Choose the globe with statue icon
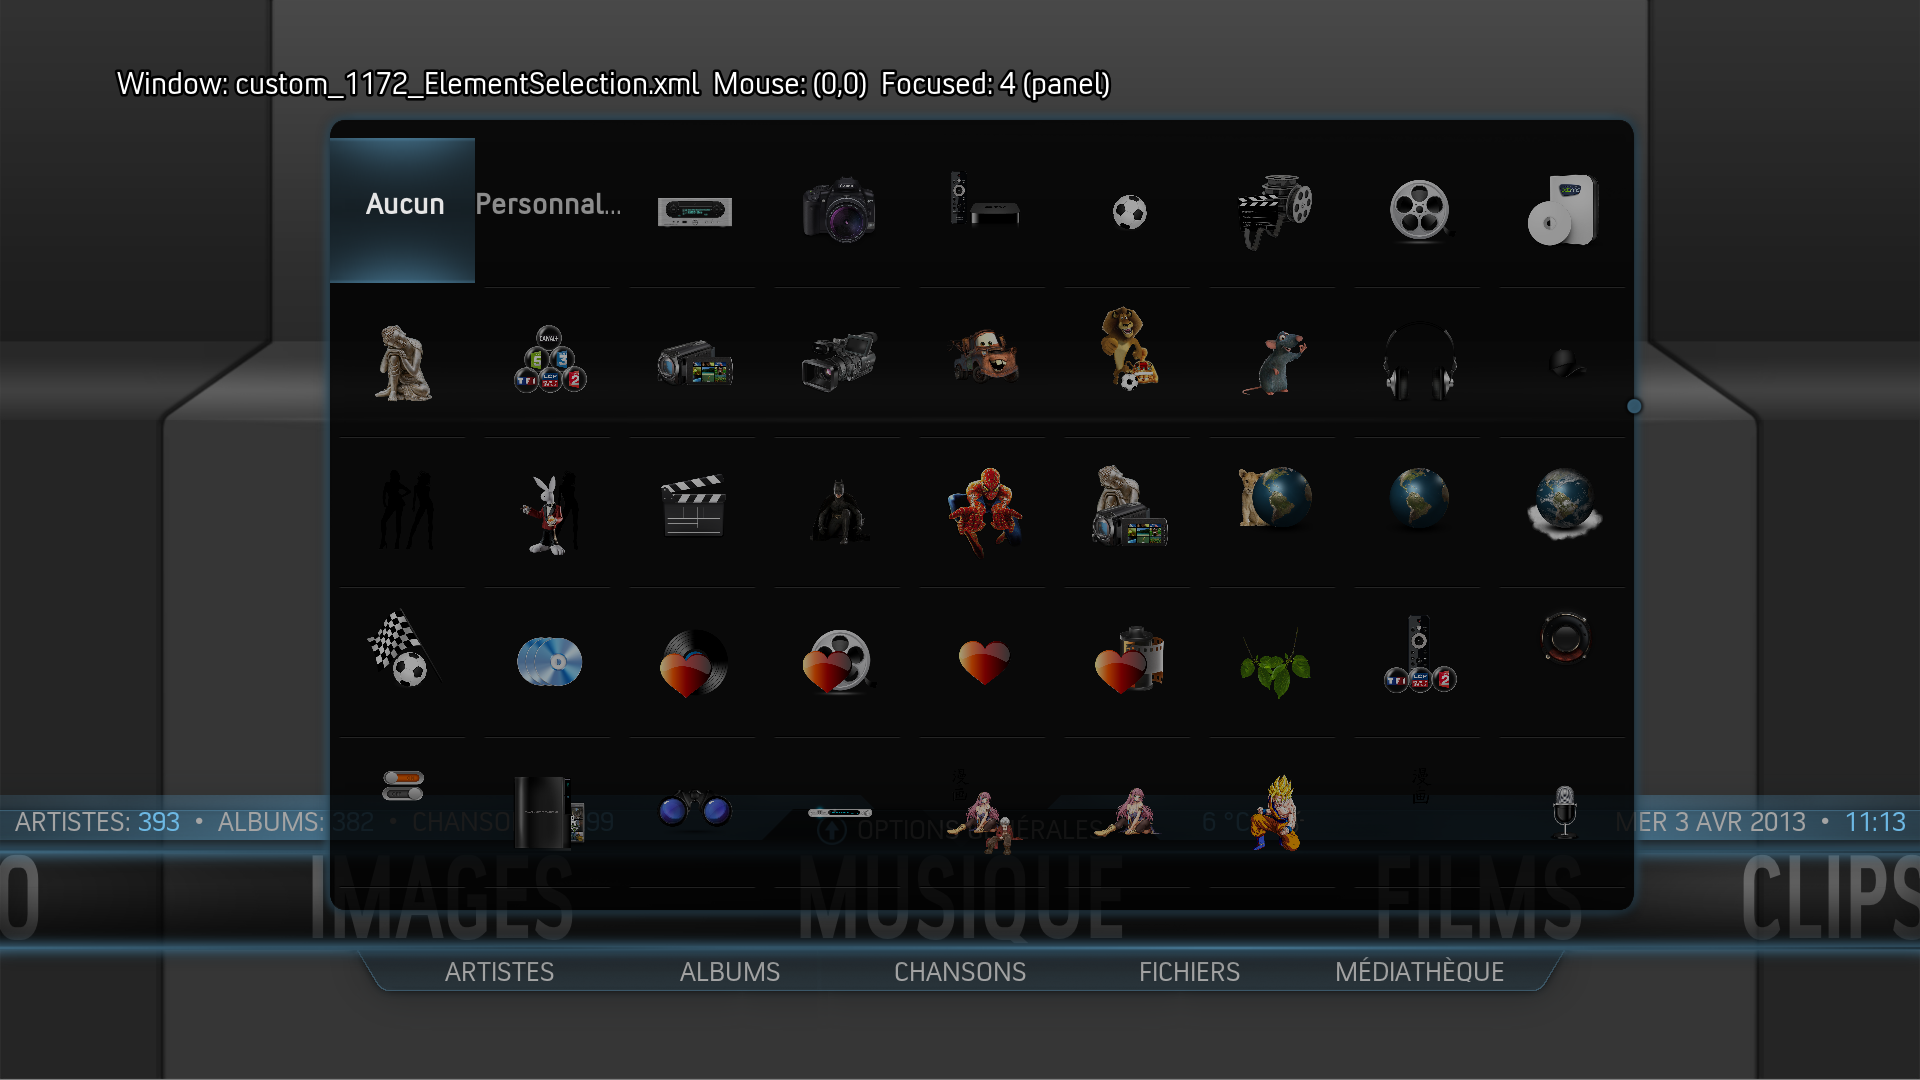The width and height of the screenshot is (1920, 1080). click(1275, 496)
